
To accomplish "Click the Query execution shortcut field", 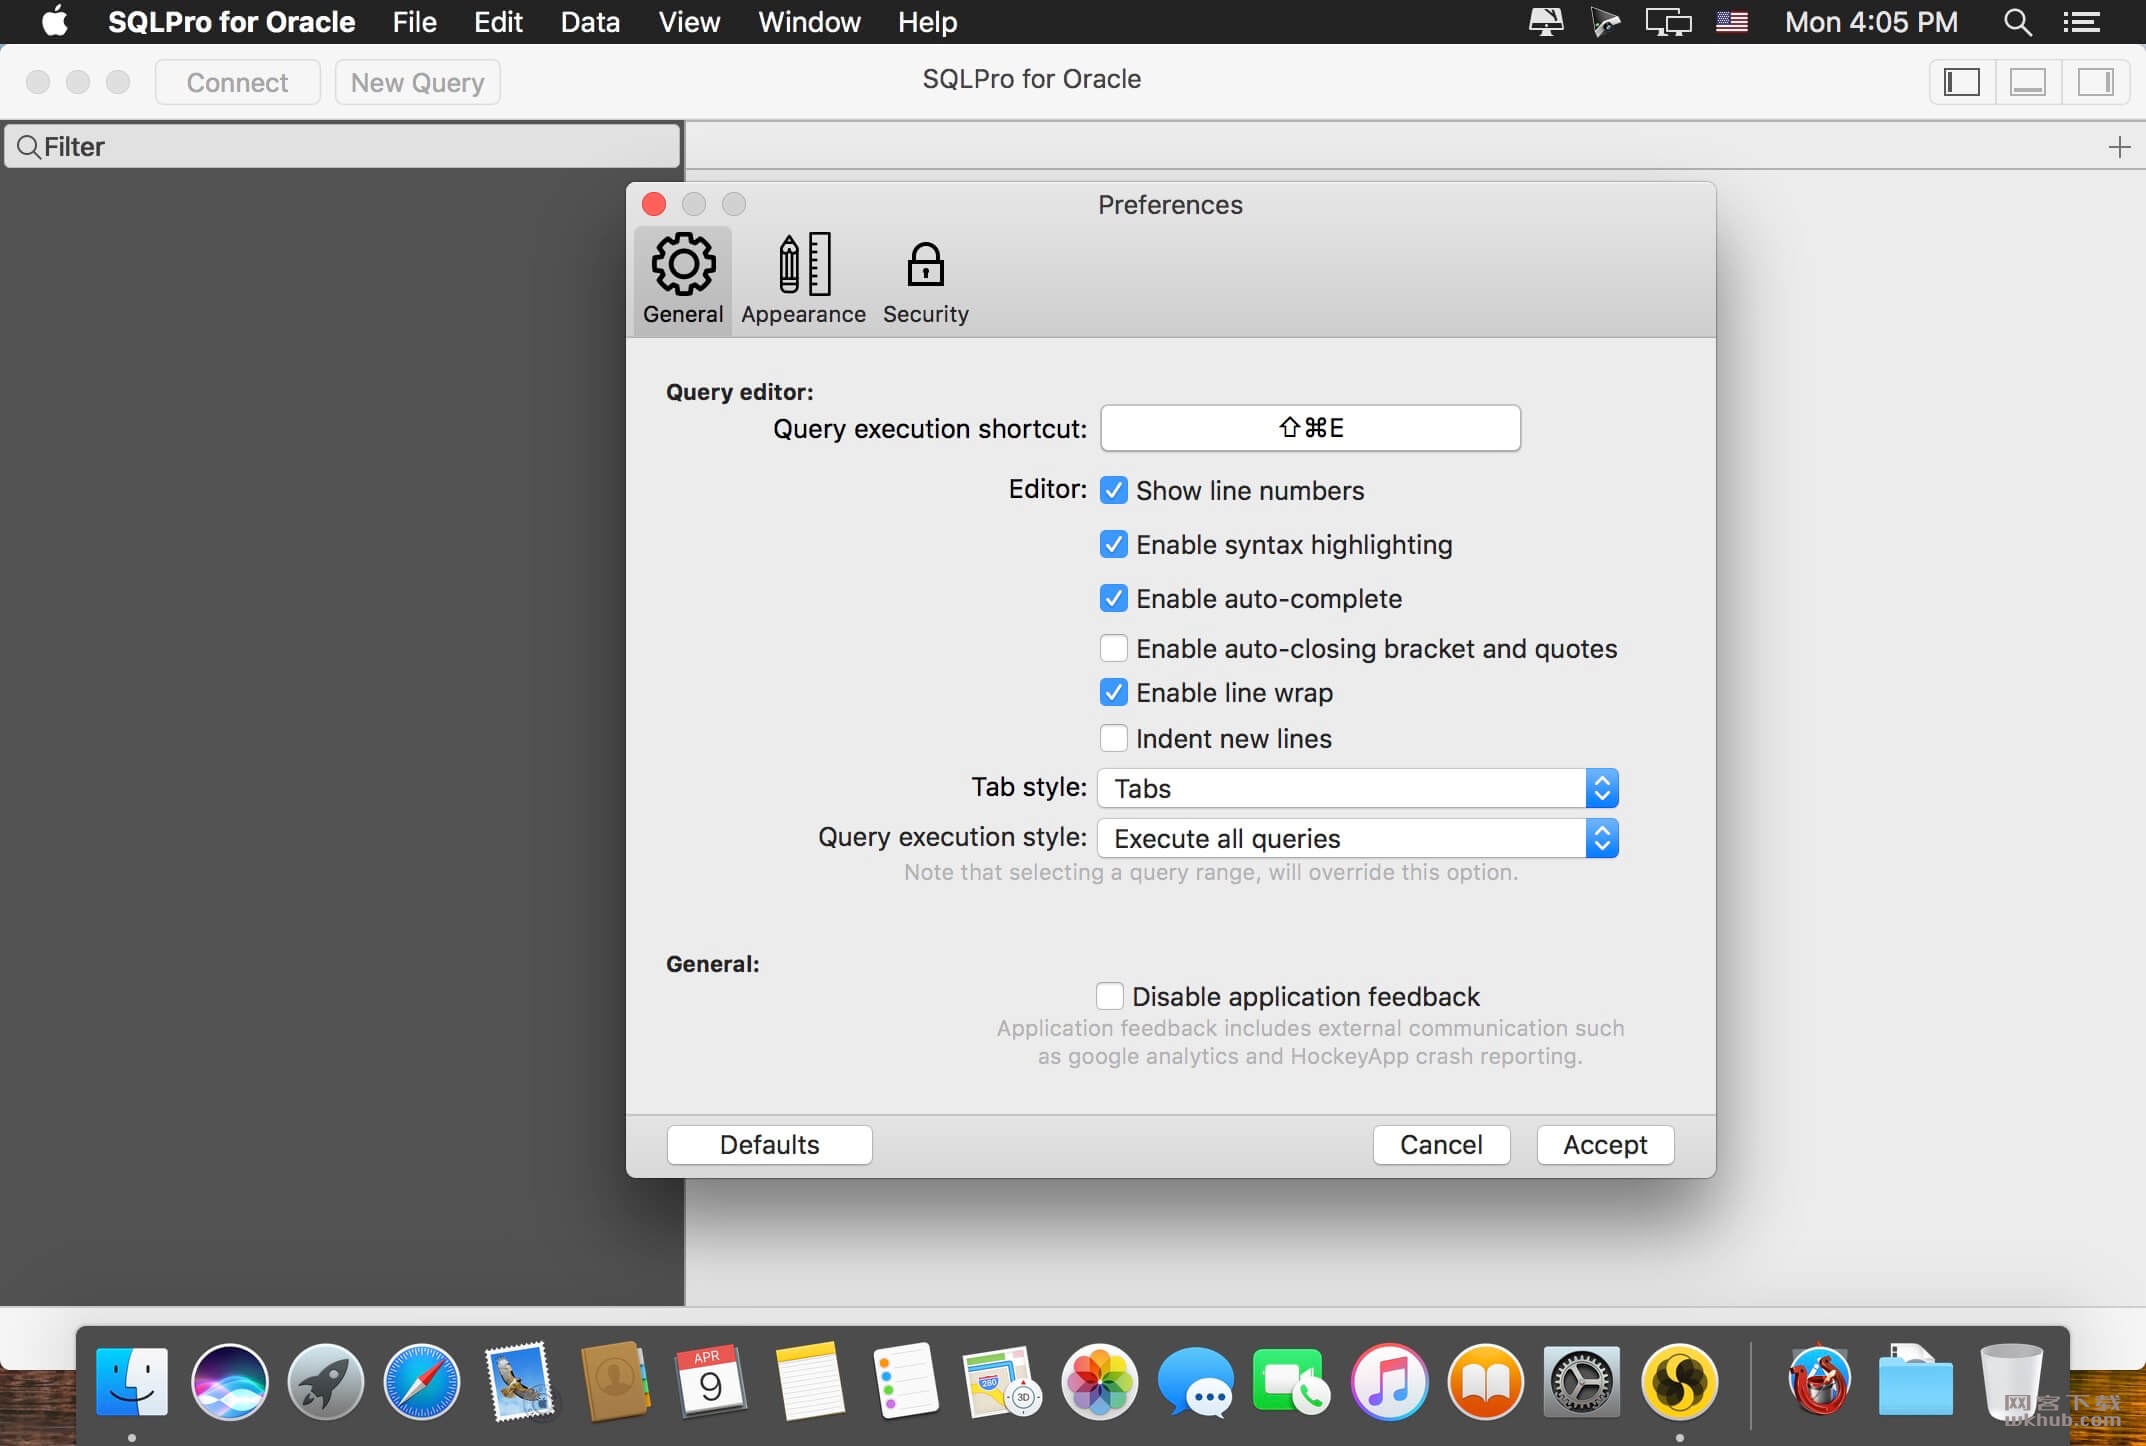I will pyautogui.click(x=1310, y=428).
